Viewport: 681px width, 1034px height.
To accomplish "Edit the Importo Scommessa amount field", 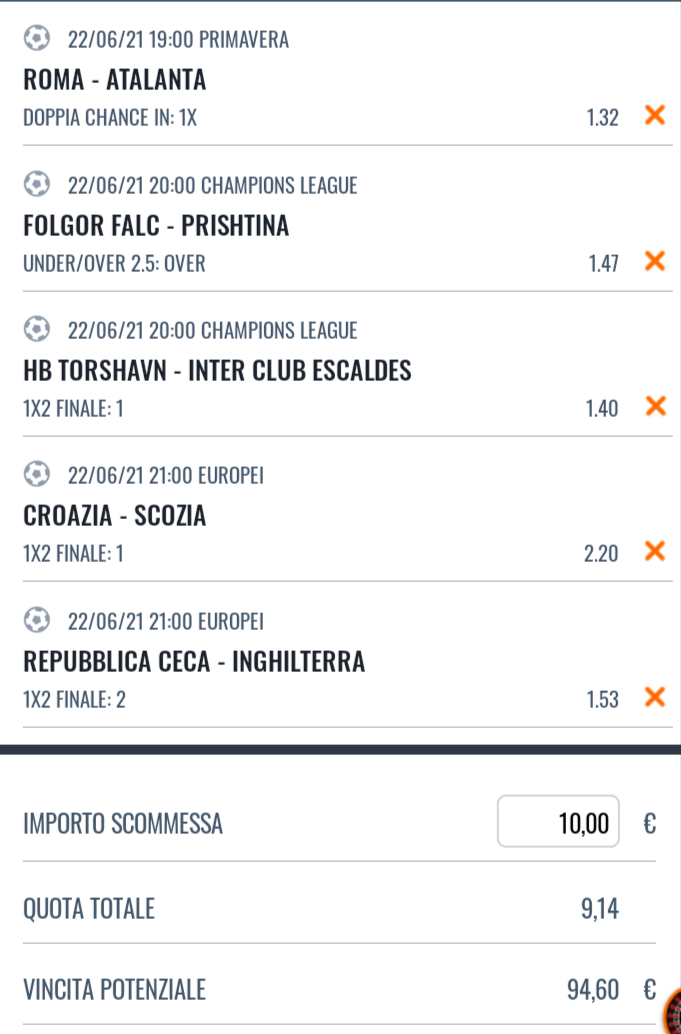I will click(x=558, y=822).
